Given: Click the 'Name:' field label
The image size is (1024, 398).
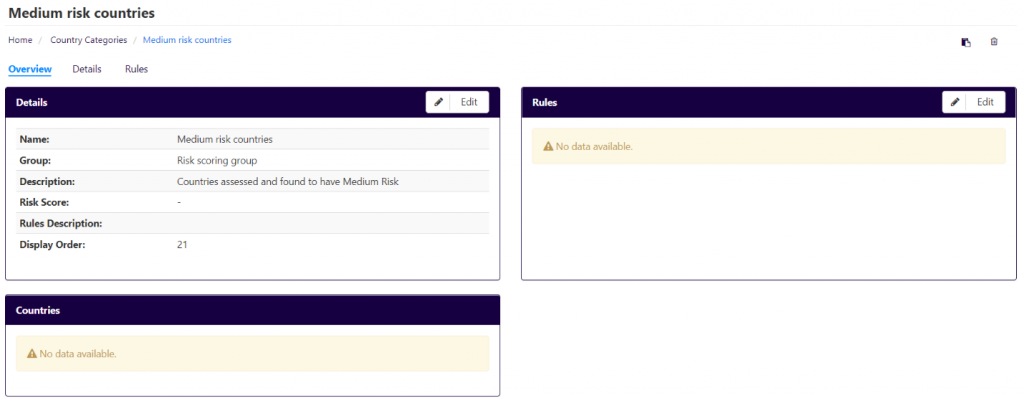Looking at the screenshot, I should [x=35, y=139].
